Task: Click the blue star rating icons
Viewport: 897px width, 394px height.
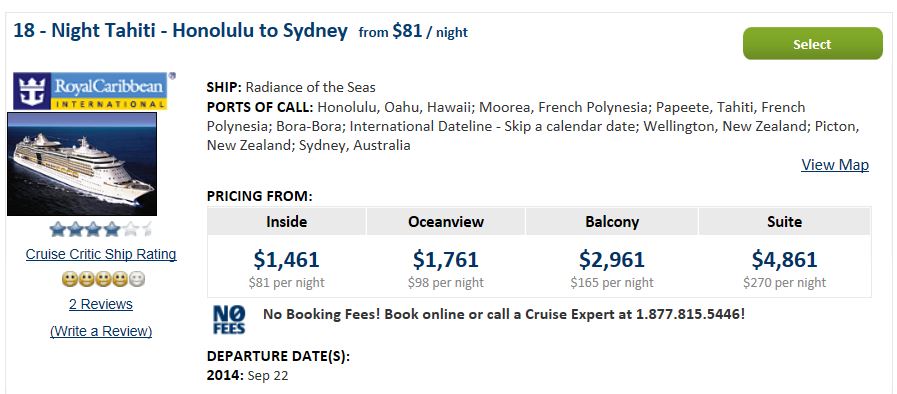Action: pyautogui.click(x=101, y=229)
